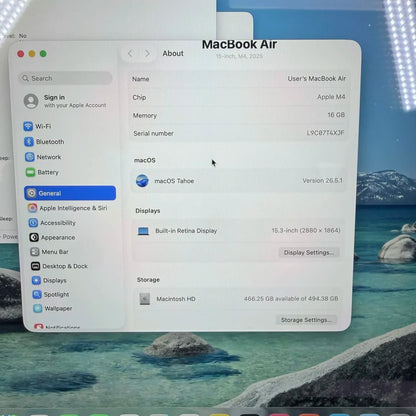Open Desktop & Dock icon
The image size is (416, 416).
pyautogui.click(x=35, y=266)
